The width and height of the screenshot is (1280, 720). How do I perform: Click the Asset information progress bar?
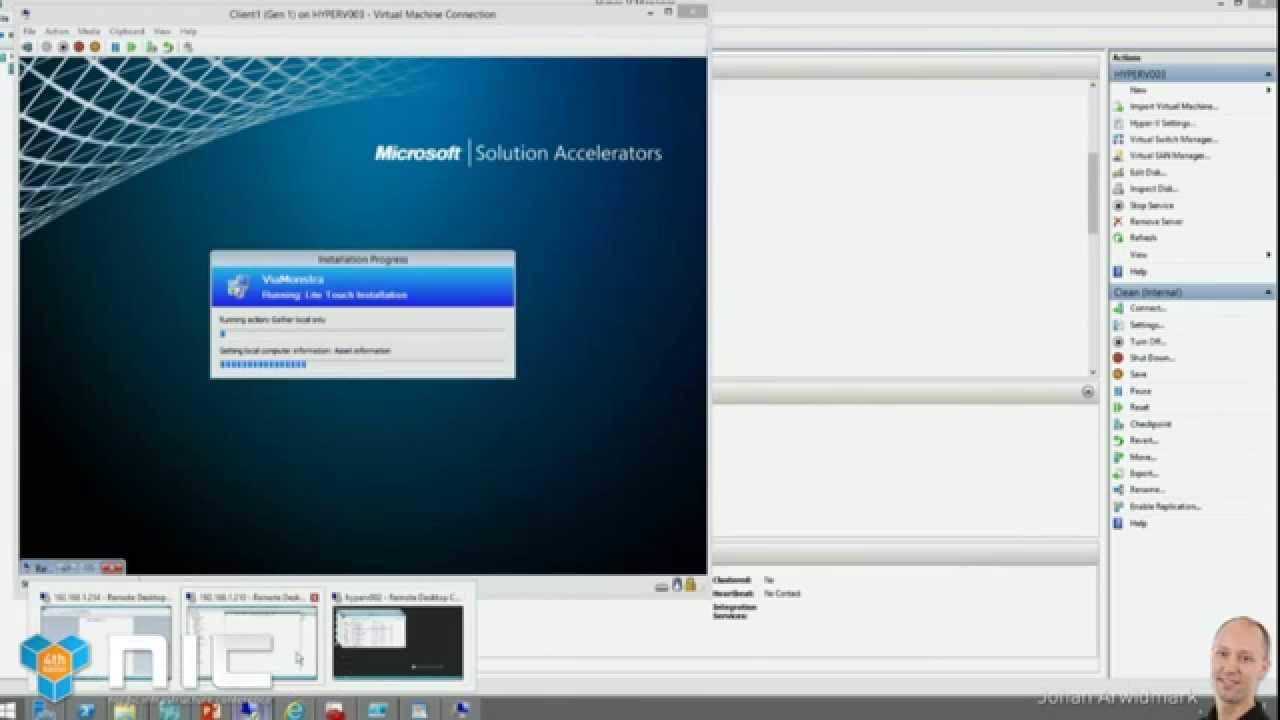click(362, 364)
